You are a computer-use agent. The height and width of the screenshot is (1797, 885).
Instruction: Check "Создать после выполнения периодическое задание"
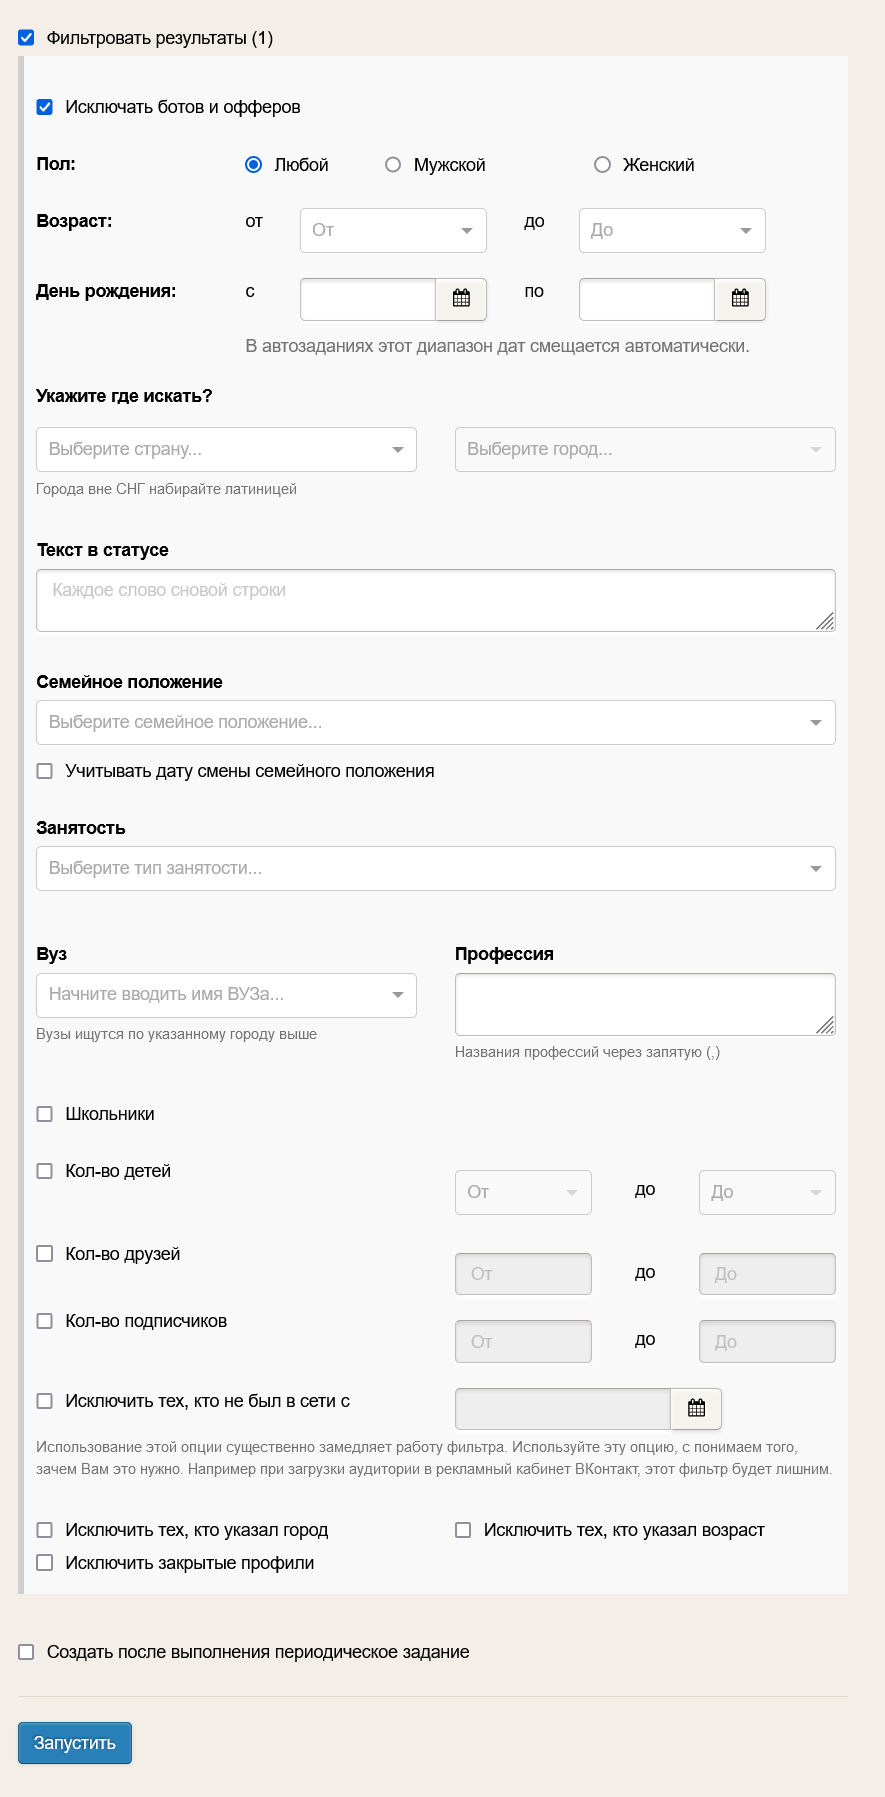pos(27,1652)
